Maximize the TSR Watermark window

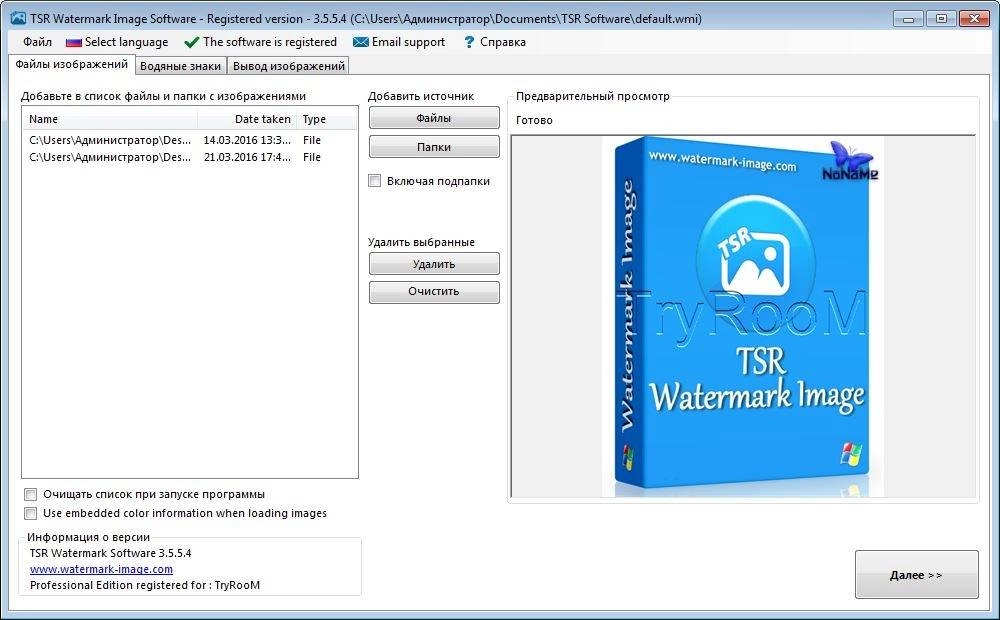(941, 18)
